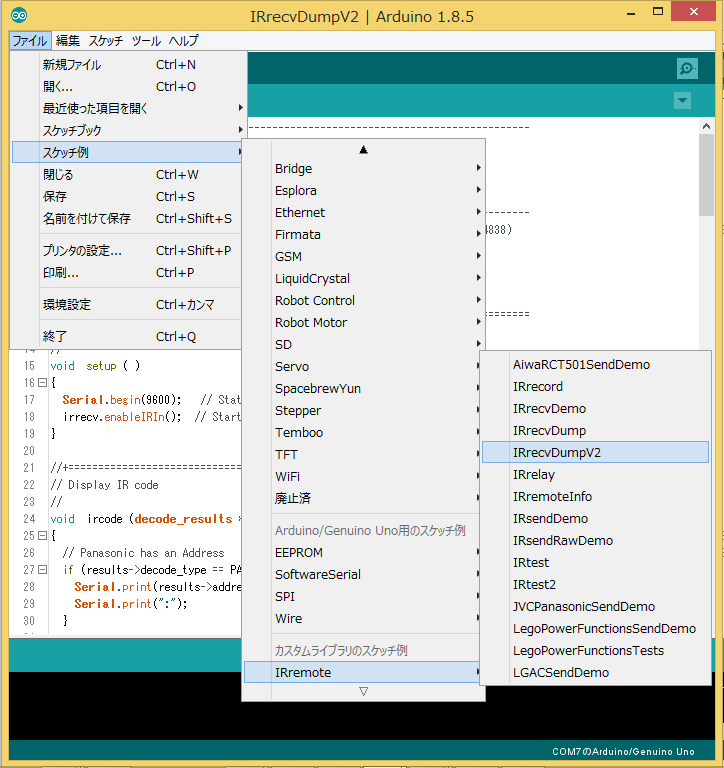The width and height of the screenshot is (724, 768).
Task: Open Servo examples entry
Action: click(362, 367)
